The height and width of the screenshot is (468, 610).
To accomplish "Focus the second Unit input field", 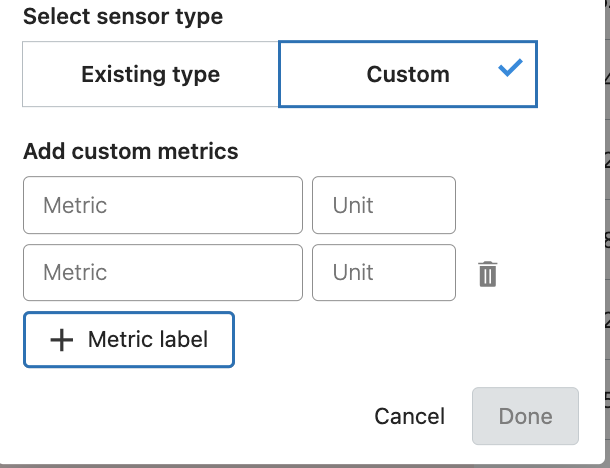I will tap(384, 273).
